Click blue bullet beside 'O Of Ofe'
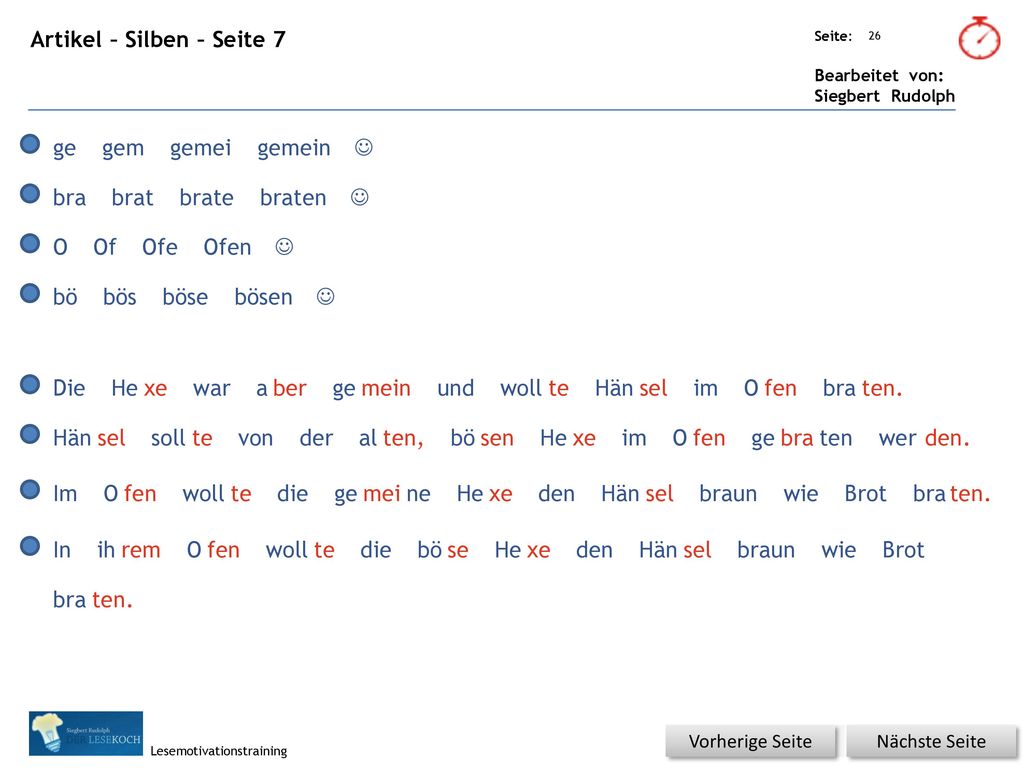This screenshot has width=1024, height=768. pyautogui.click(x=30, y=243)
